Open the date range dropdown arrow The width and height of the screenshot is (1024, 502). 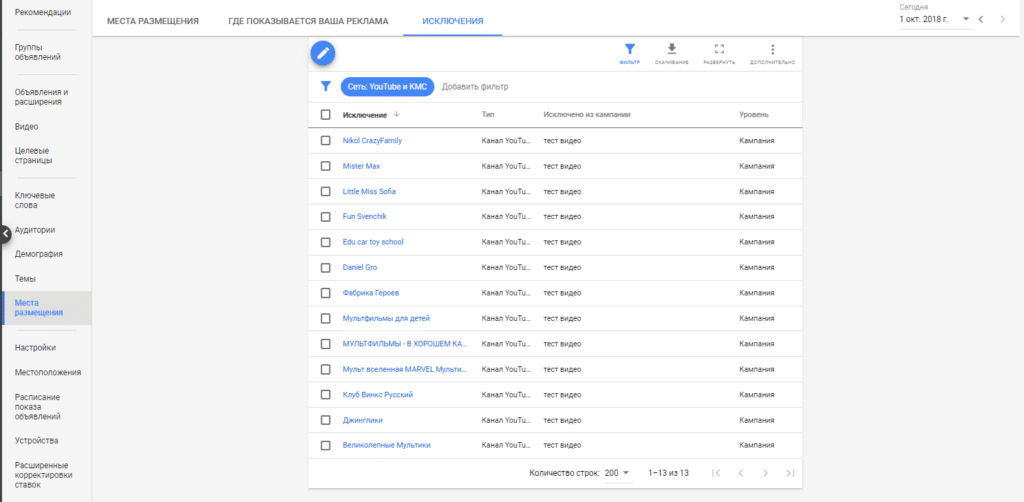click(965, 19)
